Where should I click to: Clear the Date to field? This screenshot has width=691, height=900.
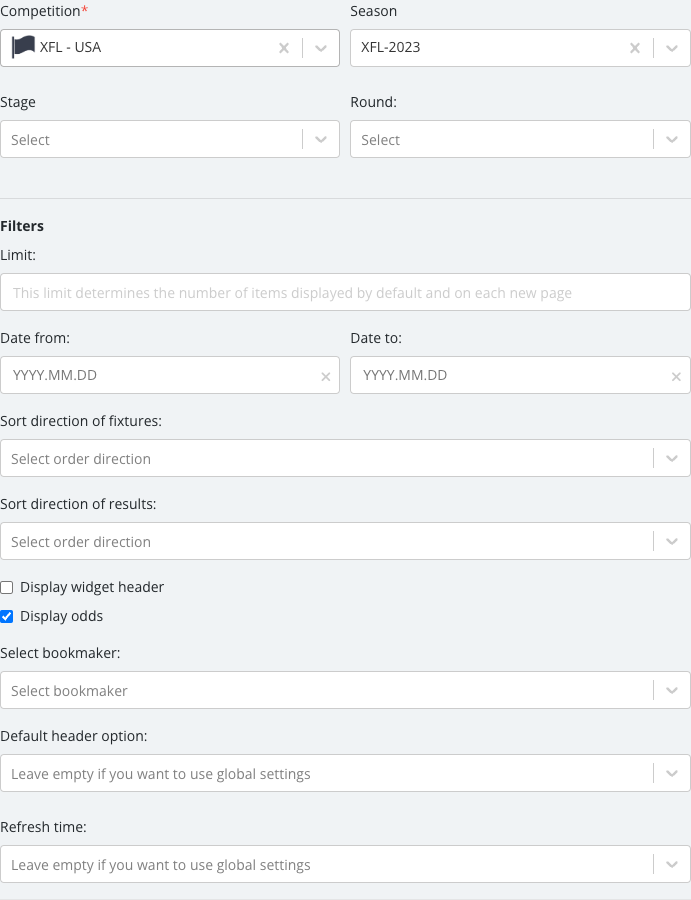(676, 377)
